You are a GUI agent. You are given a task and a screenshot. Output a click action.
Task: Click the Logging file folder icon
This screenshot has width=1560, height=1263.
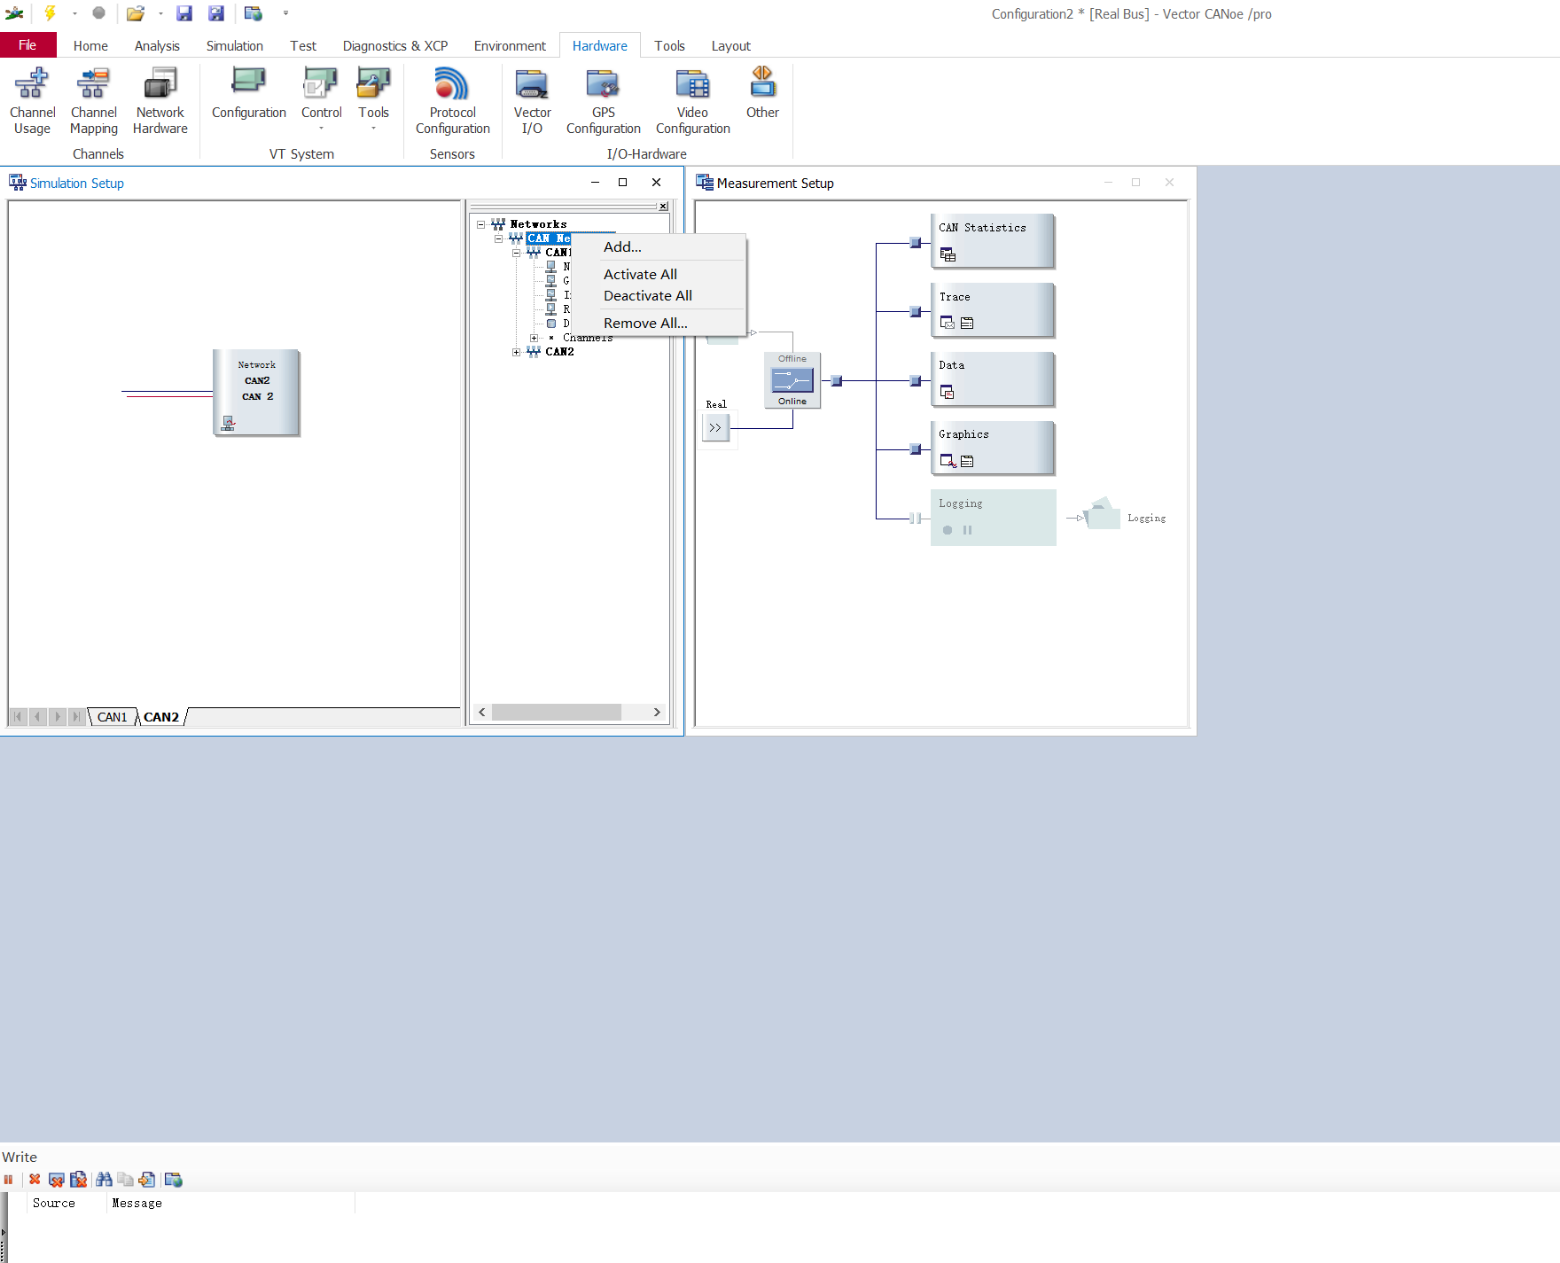1101,514
